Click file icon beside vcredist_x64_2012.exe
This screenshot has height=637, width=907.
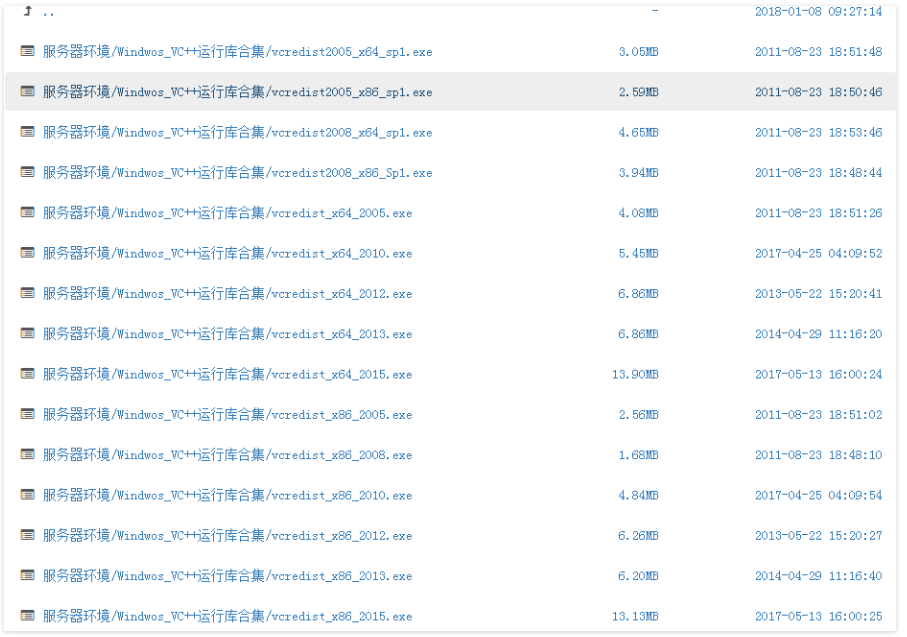(27, 294)
